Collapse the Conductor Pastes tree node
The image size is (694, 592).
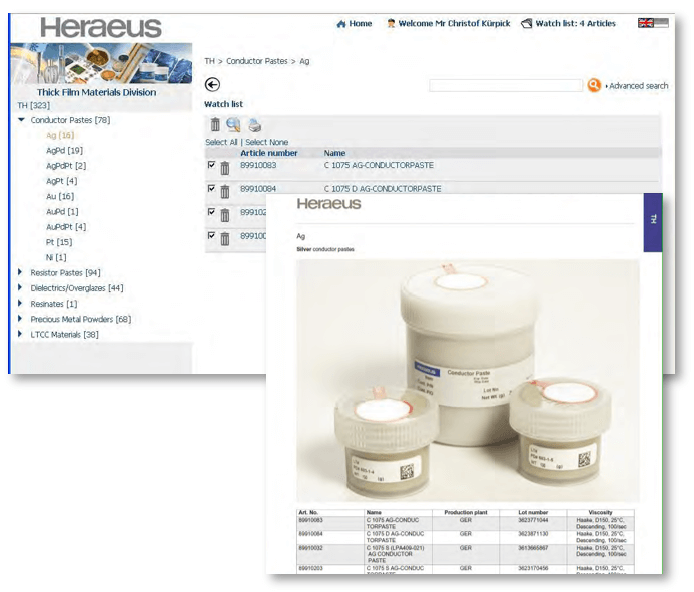coord(21,119)
